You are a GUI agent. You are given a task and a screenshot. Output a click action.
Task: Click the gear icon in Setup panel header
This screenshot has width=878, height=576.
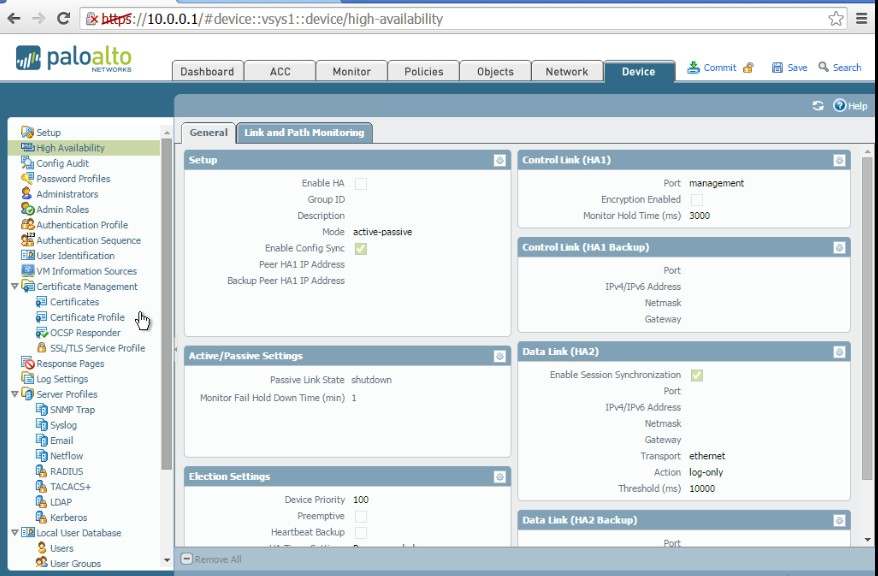click(499, 160)
